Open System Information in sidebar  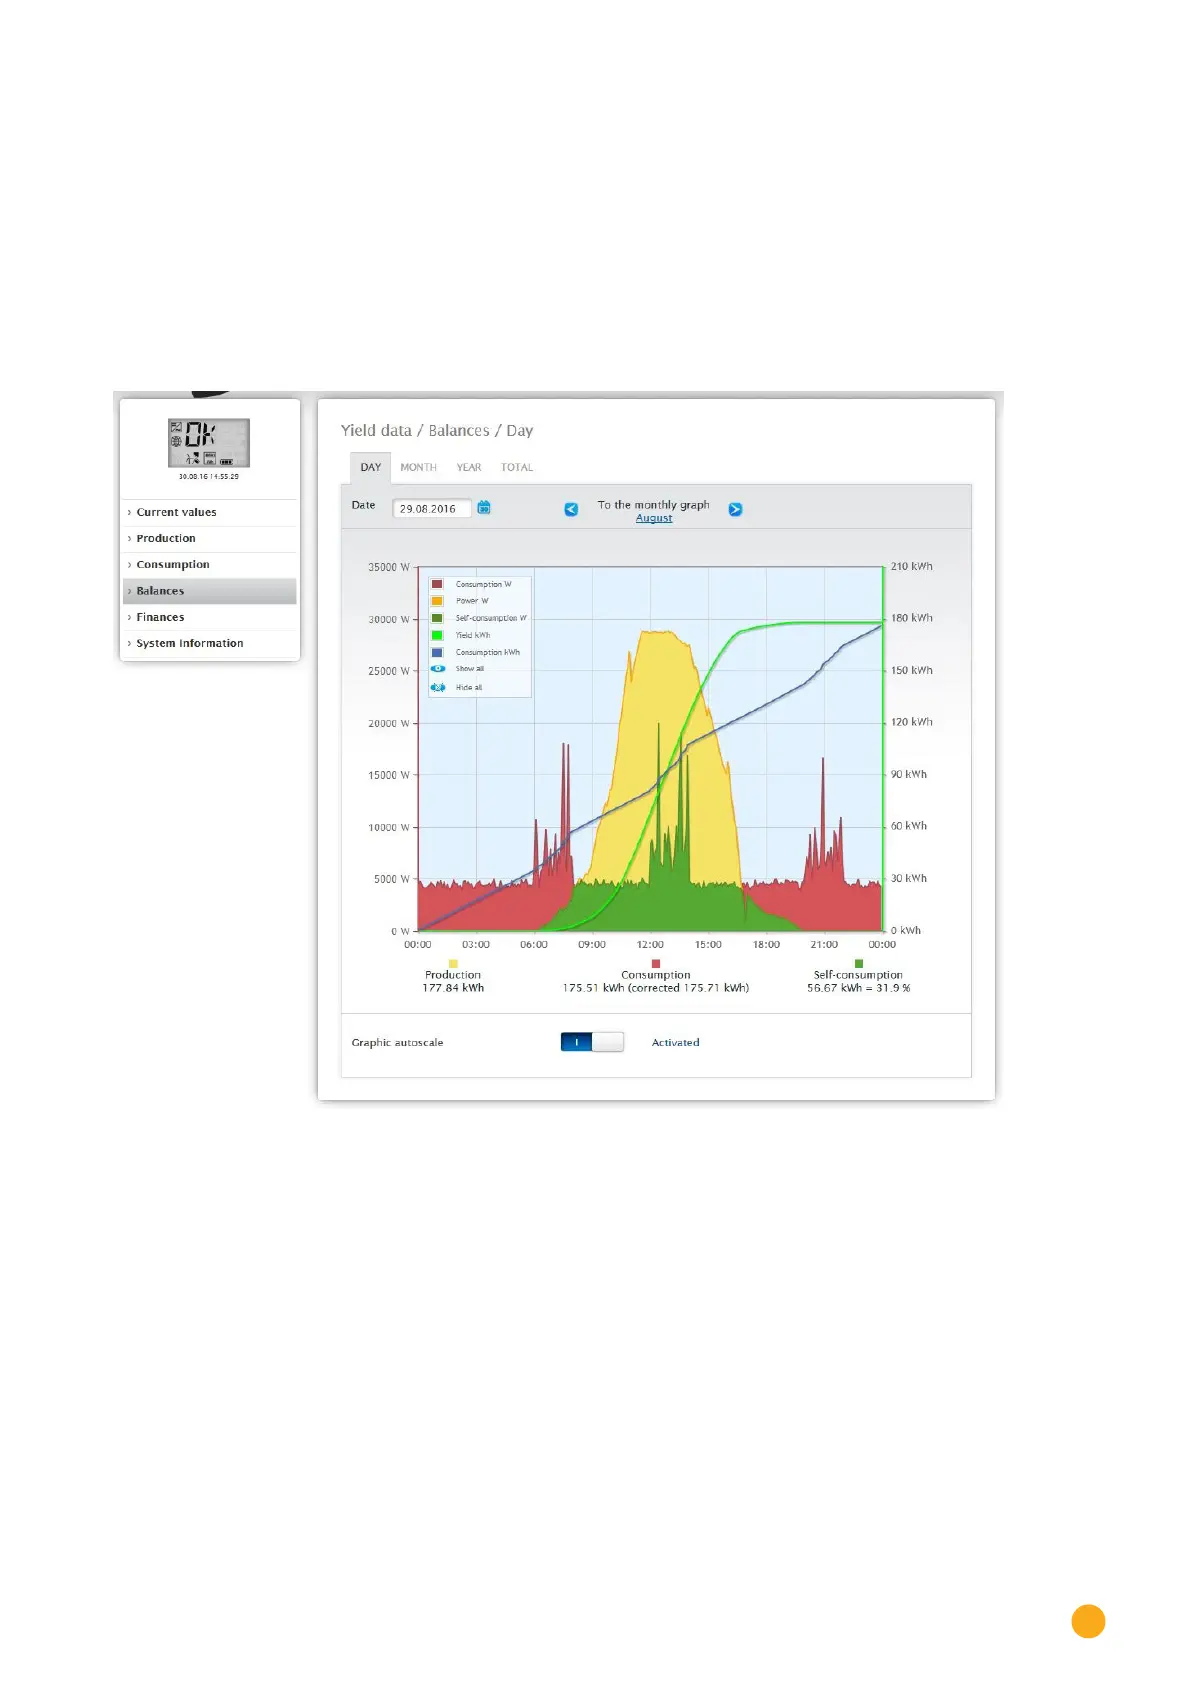189,643
